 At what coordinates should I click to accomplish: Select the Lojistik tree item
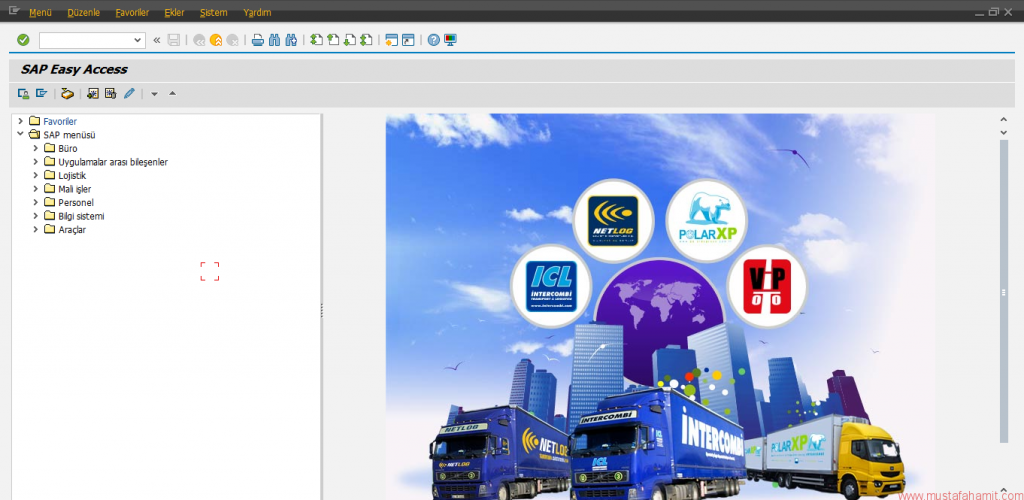pos(72,176)
